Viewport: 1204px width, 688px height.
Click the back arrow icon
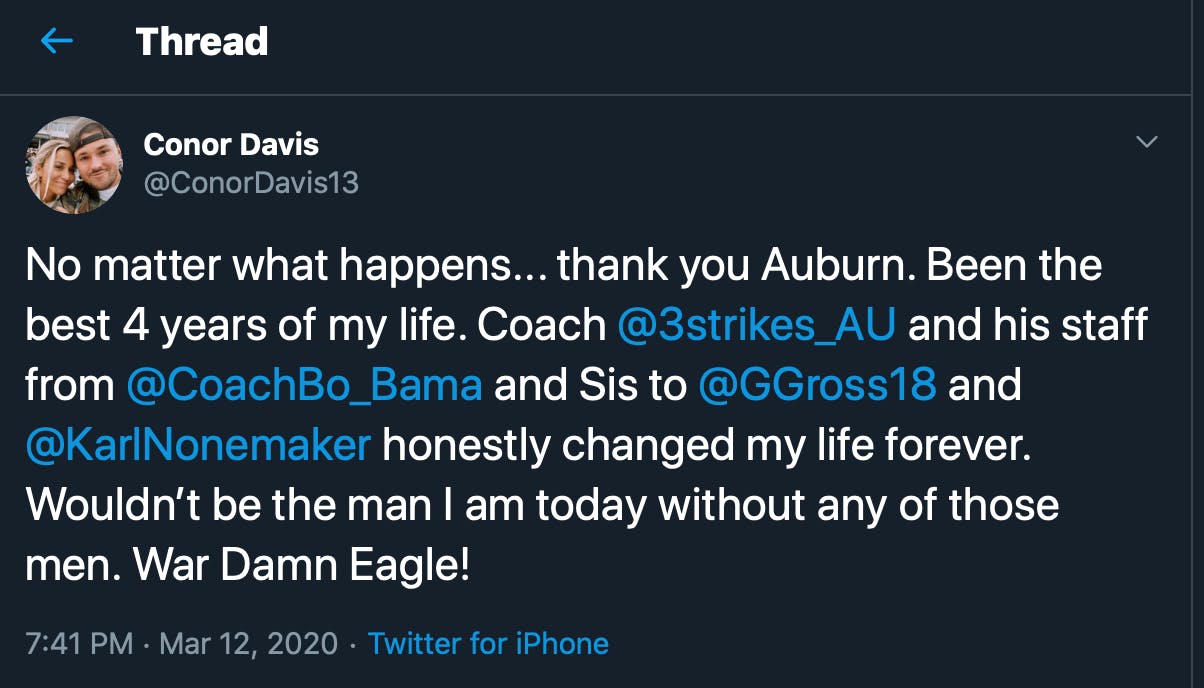tap(57, 41)
